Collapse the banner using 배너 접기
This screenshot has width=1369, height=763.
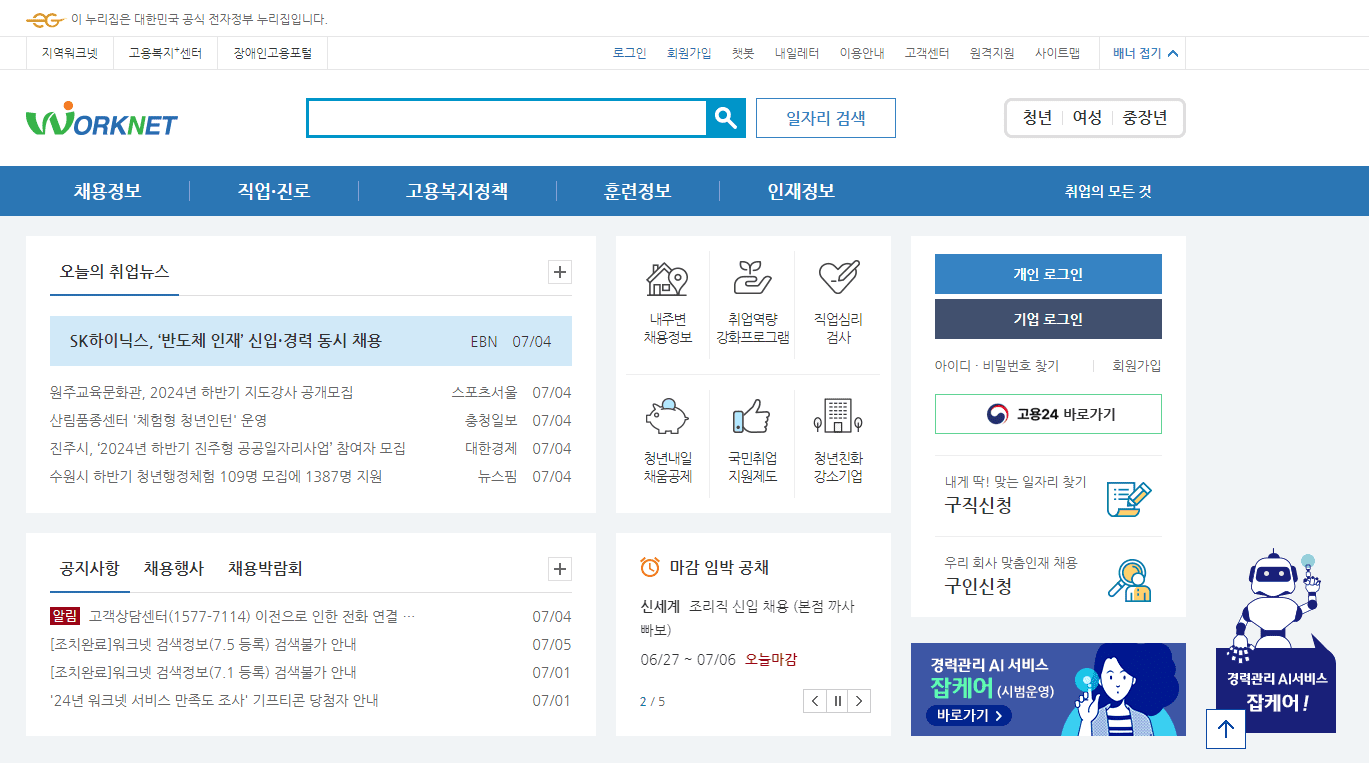(x=1140, y=53)
